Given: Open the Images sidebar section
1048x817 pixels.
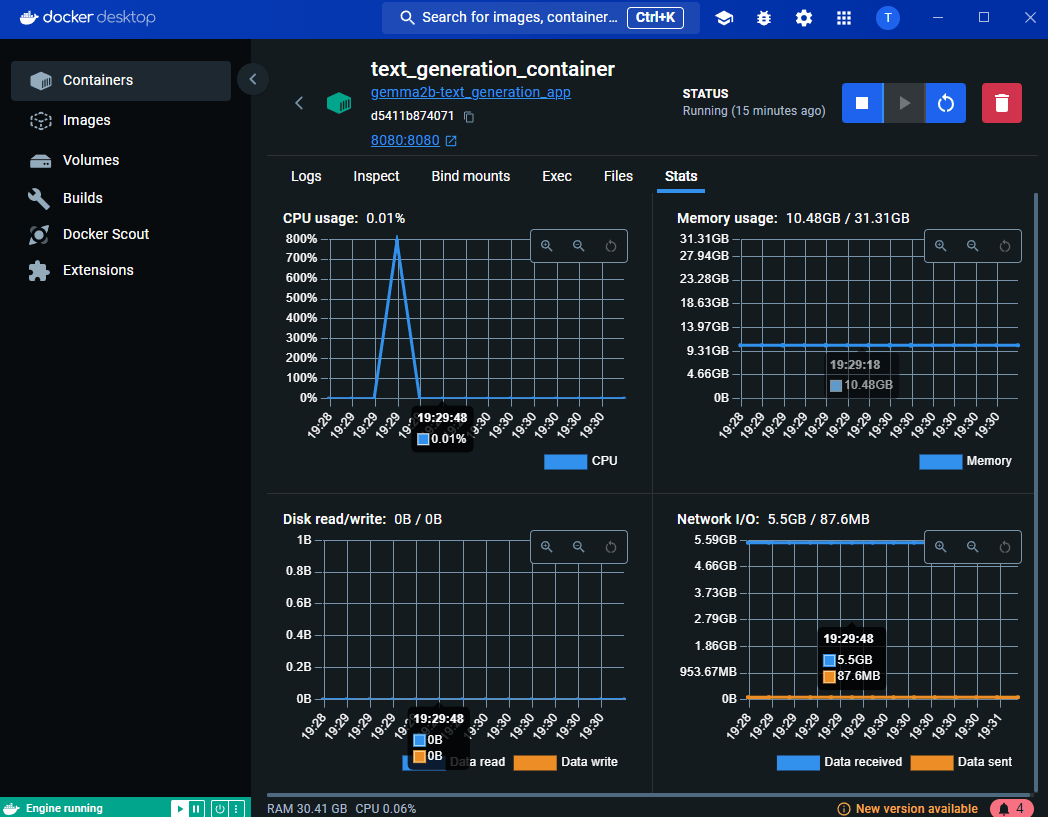Looking at the screenshot, I should [x=121, y=120].
